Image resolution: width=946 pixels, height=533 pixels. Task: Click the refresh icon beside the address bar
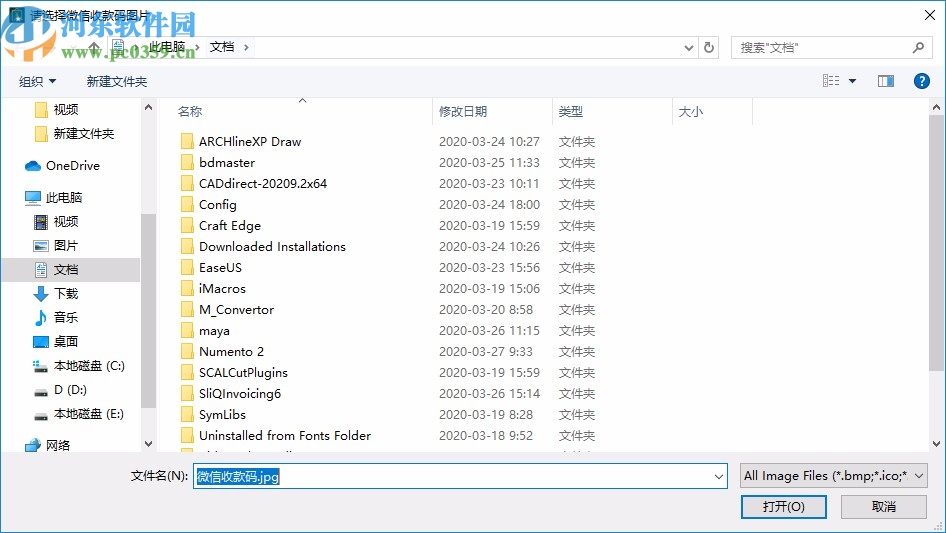click(x=709, y=47)
